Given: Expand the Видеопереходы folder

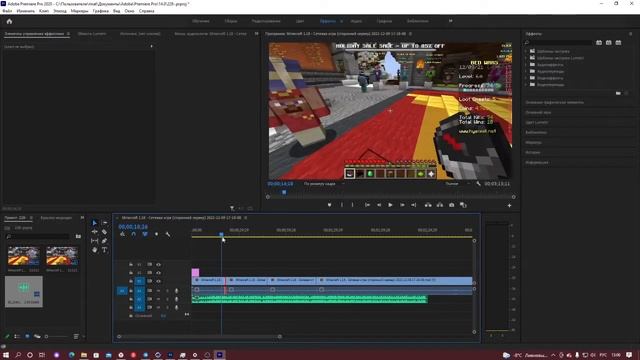Looking at the screenshot, I should click(x=527, y=84).
